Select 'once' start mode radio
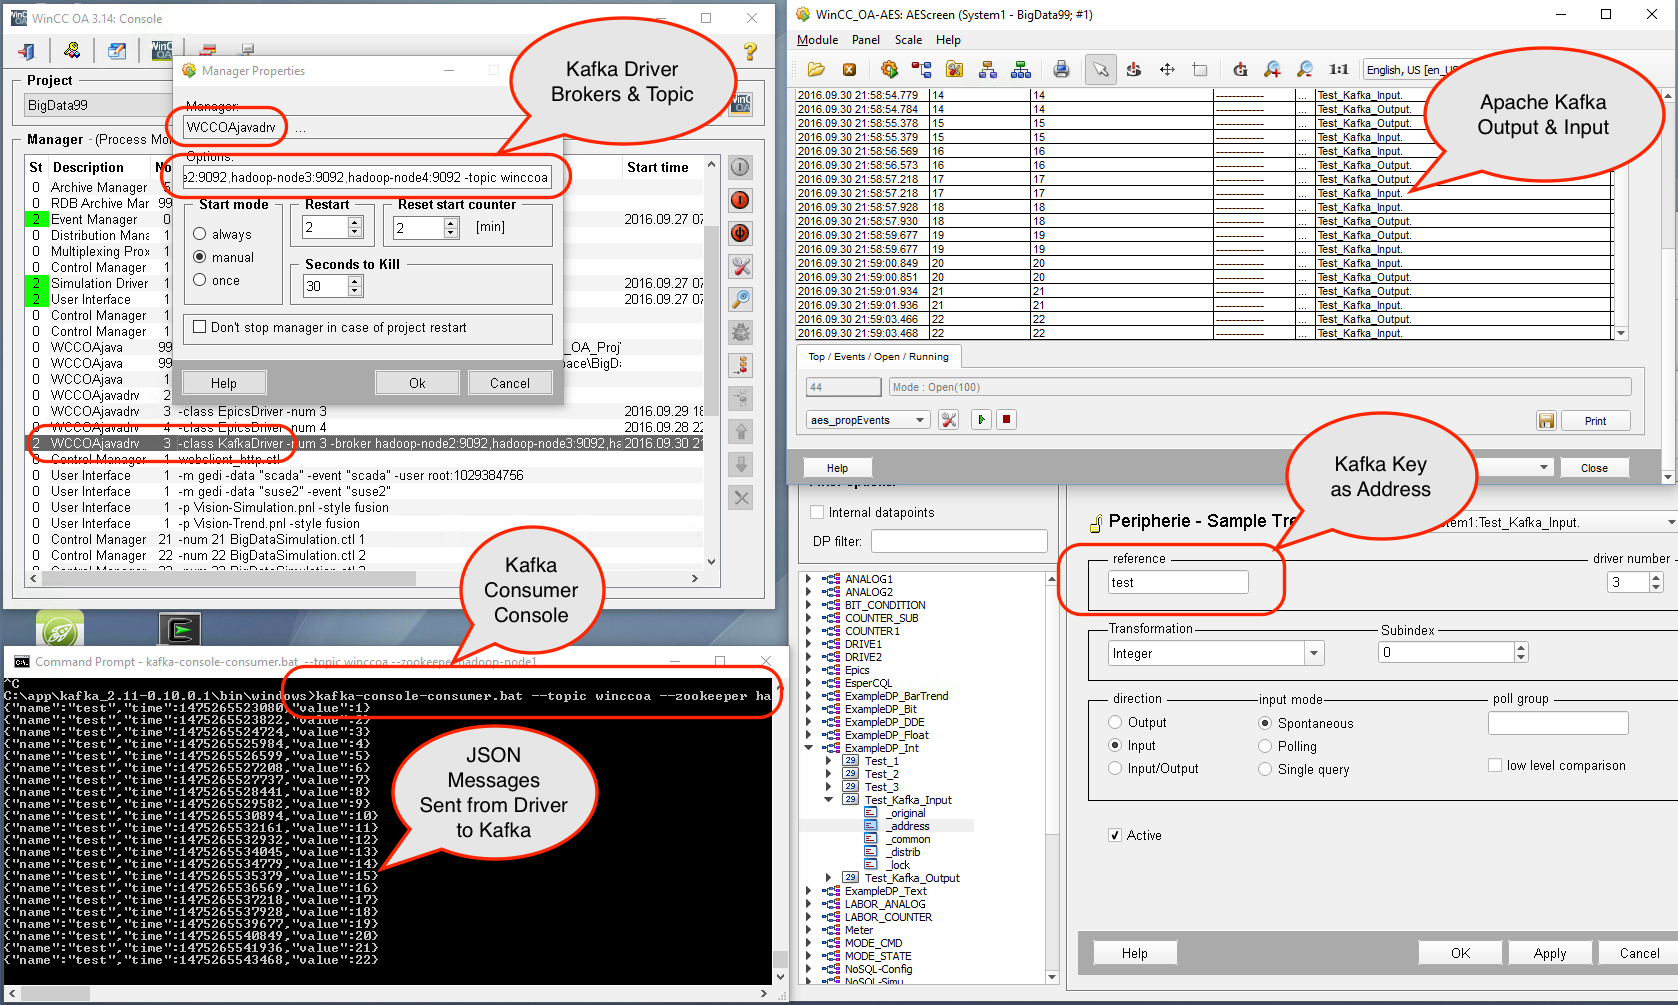The height and width of the screenshot is (1005, 1678). click(x=200, y=280)
